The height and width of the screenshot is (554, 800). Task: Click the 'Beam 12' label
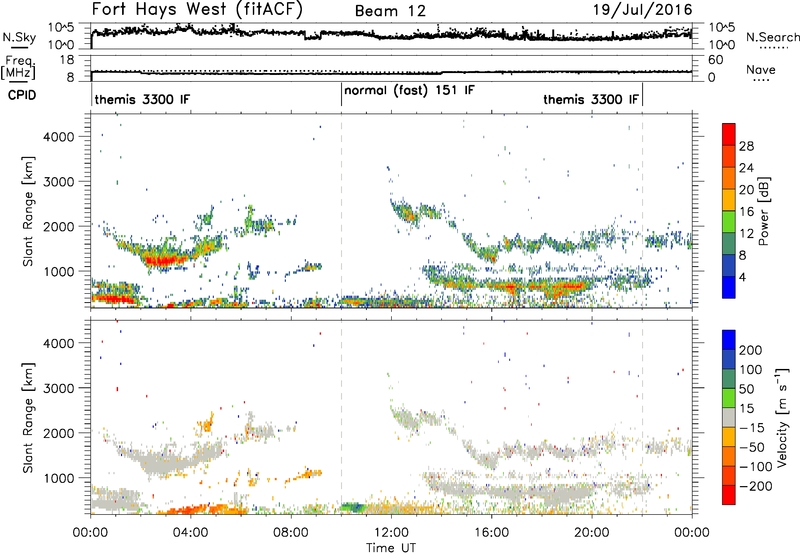[x=390, y=11]
